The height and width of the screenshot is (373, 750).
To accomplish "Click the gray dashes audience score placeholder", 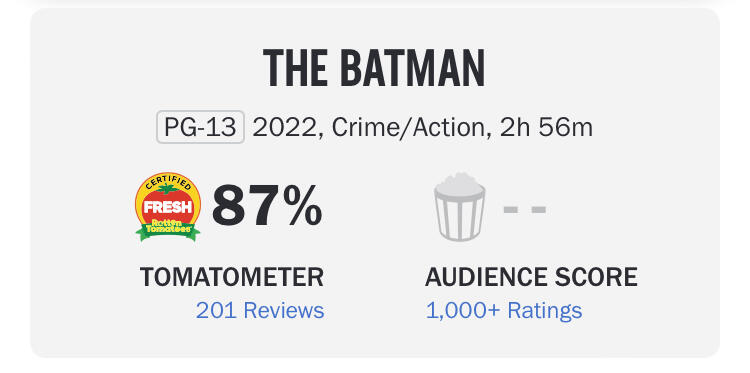I will pyautogui.click(x=525, y=209).
